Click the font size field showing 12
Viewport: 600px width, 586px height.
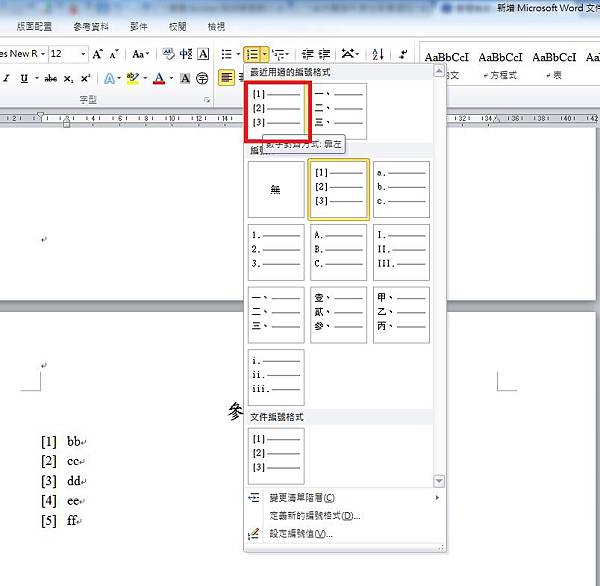tap(64, 54)
